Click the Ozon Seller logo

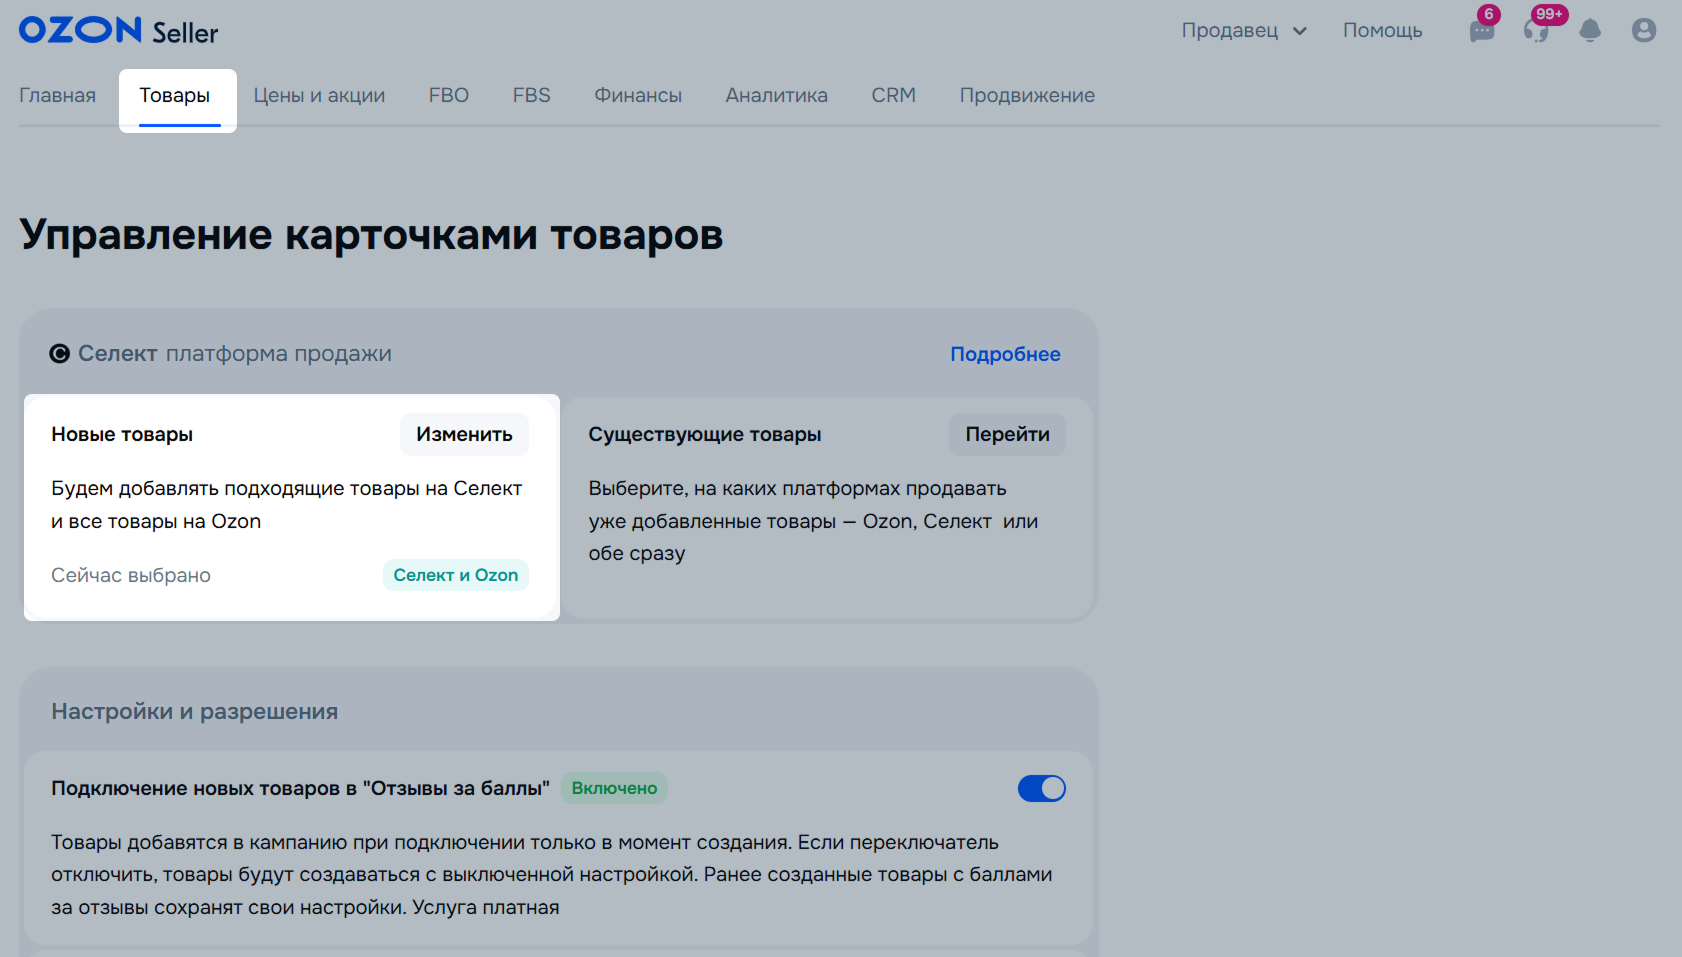pyautogui.click(x=118, y=31)
